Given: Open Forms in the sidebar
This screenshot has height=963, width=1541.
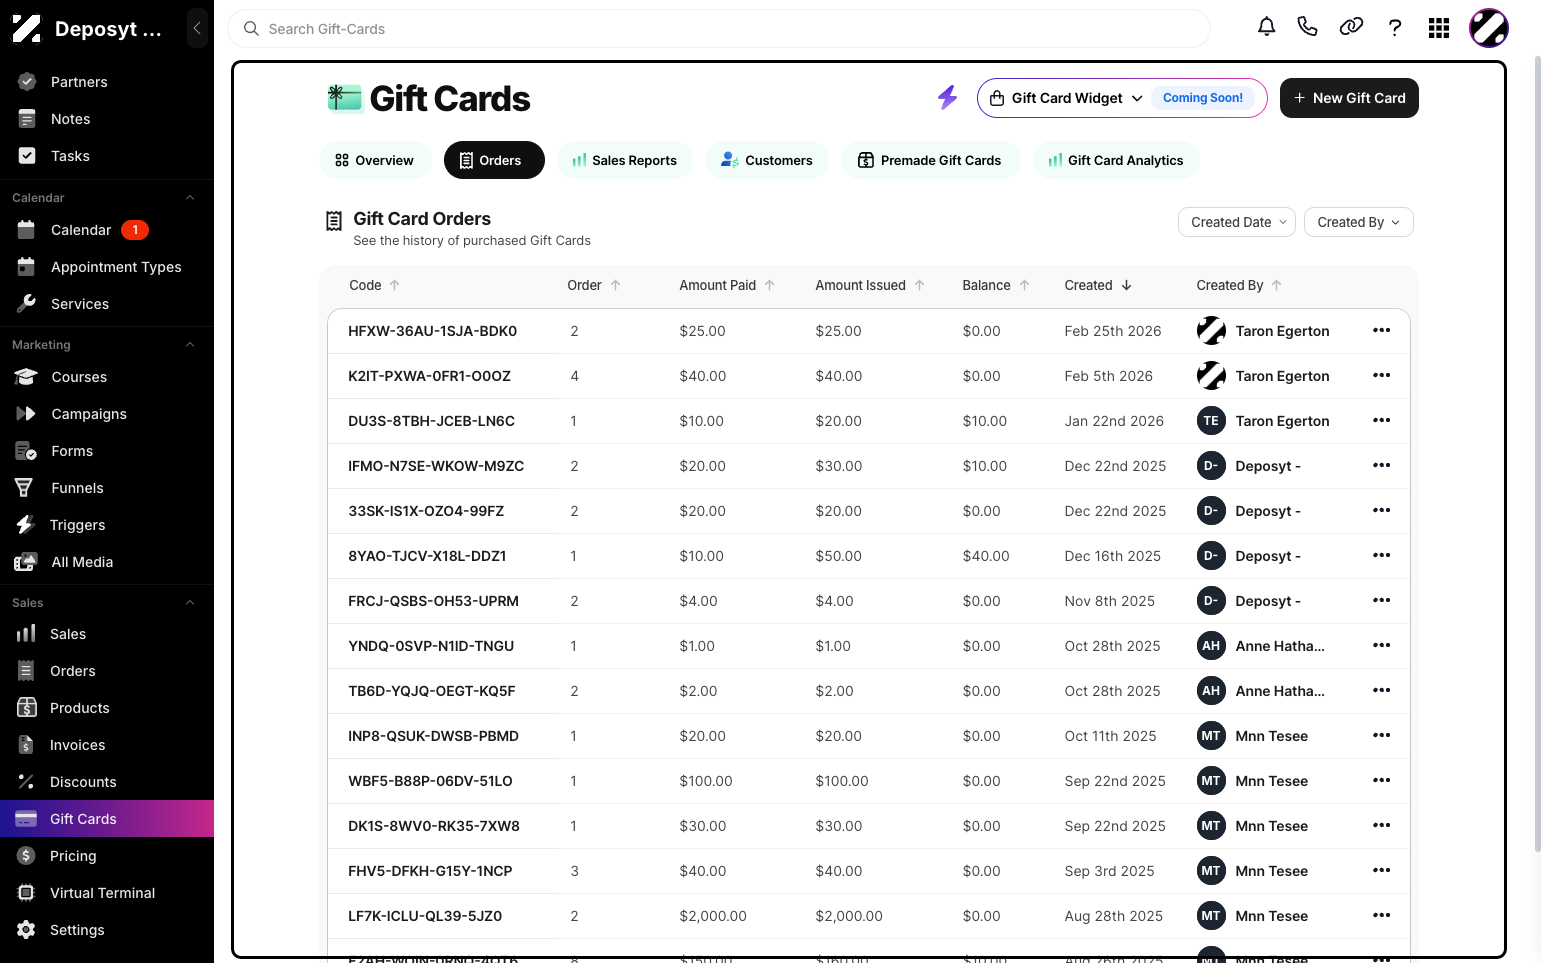Looking at the screenshot, I should tap(72, 451).
